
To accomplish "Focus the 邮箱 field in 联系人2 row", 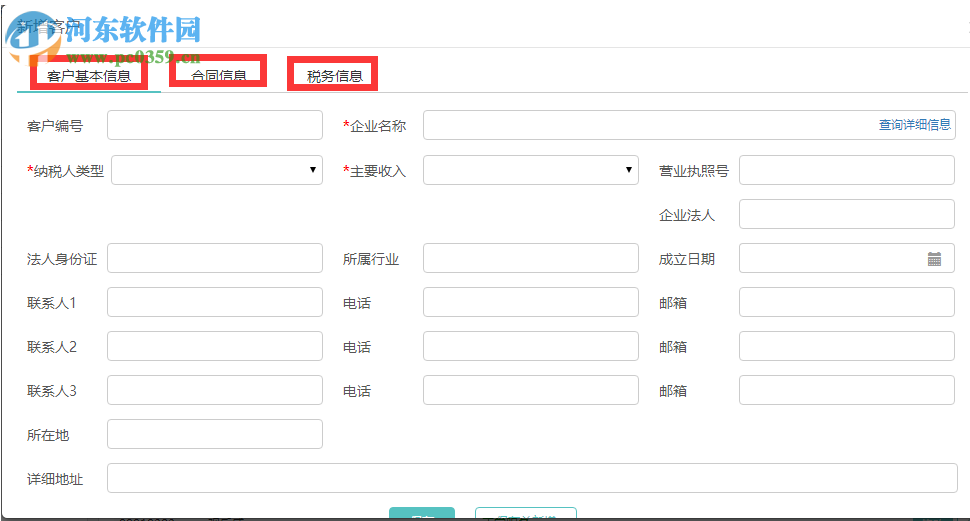I will [847, 346].
